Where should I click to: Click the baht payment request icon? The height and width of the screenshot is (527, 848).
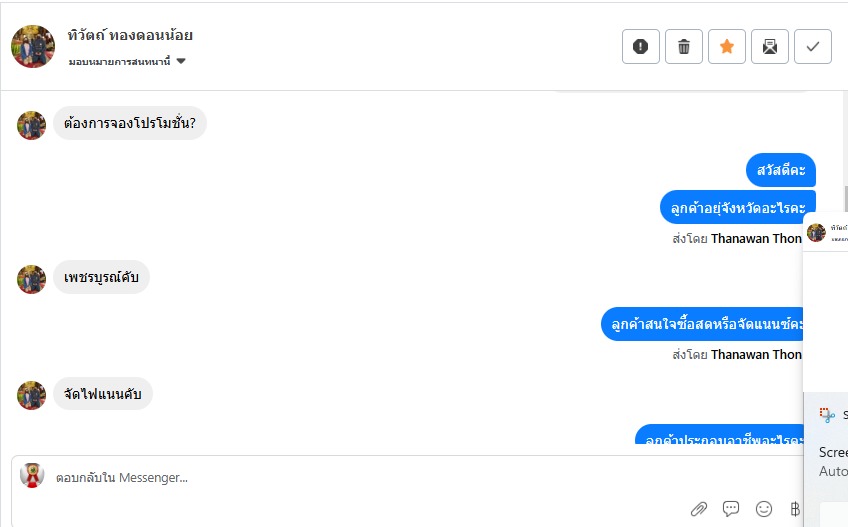coord(795,509)
